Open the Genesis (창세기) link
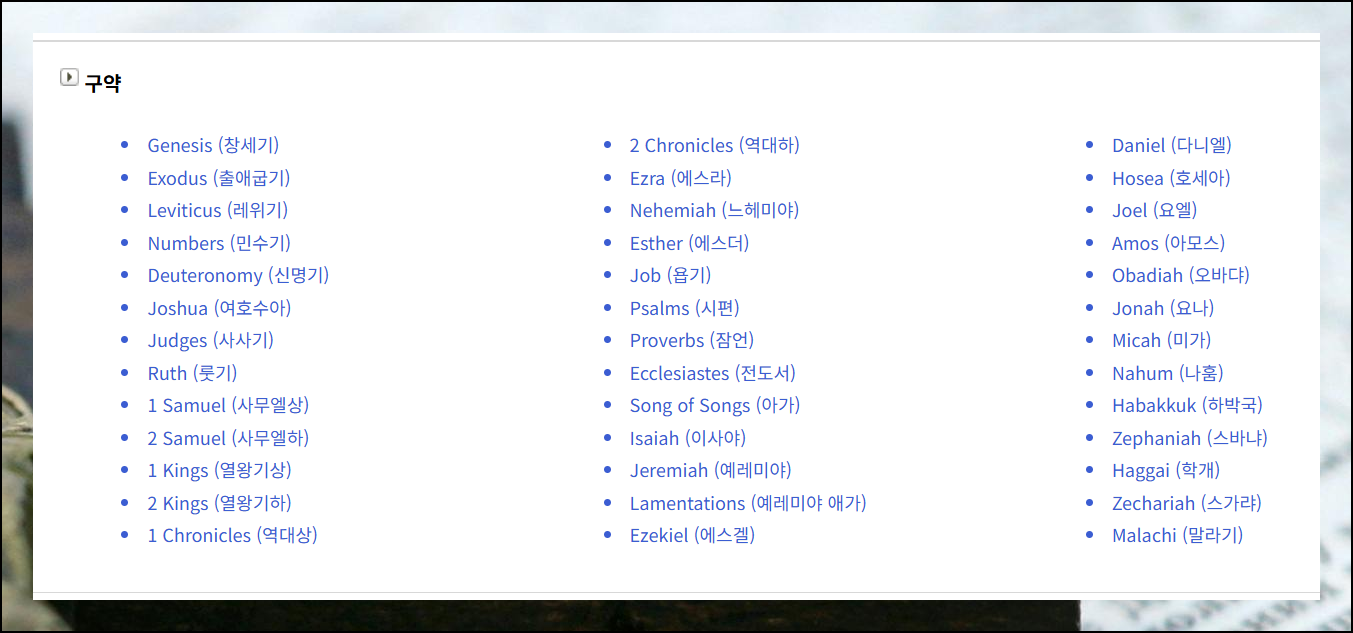Viewport: 1353px width, 633px height. coord(213,145)
